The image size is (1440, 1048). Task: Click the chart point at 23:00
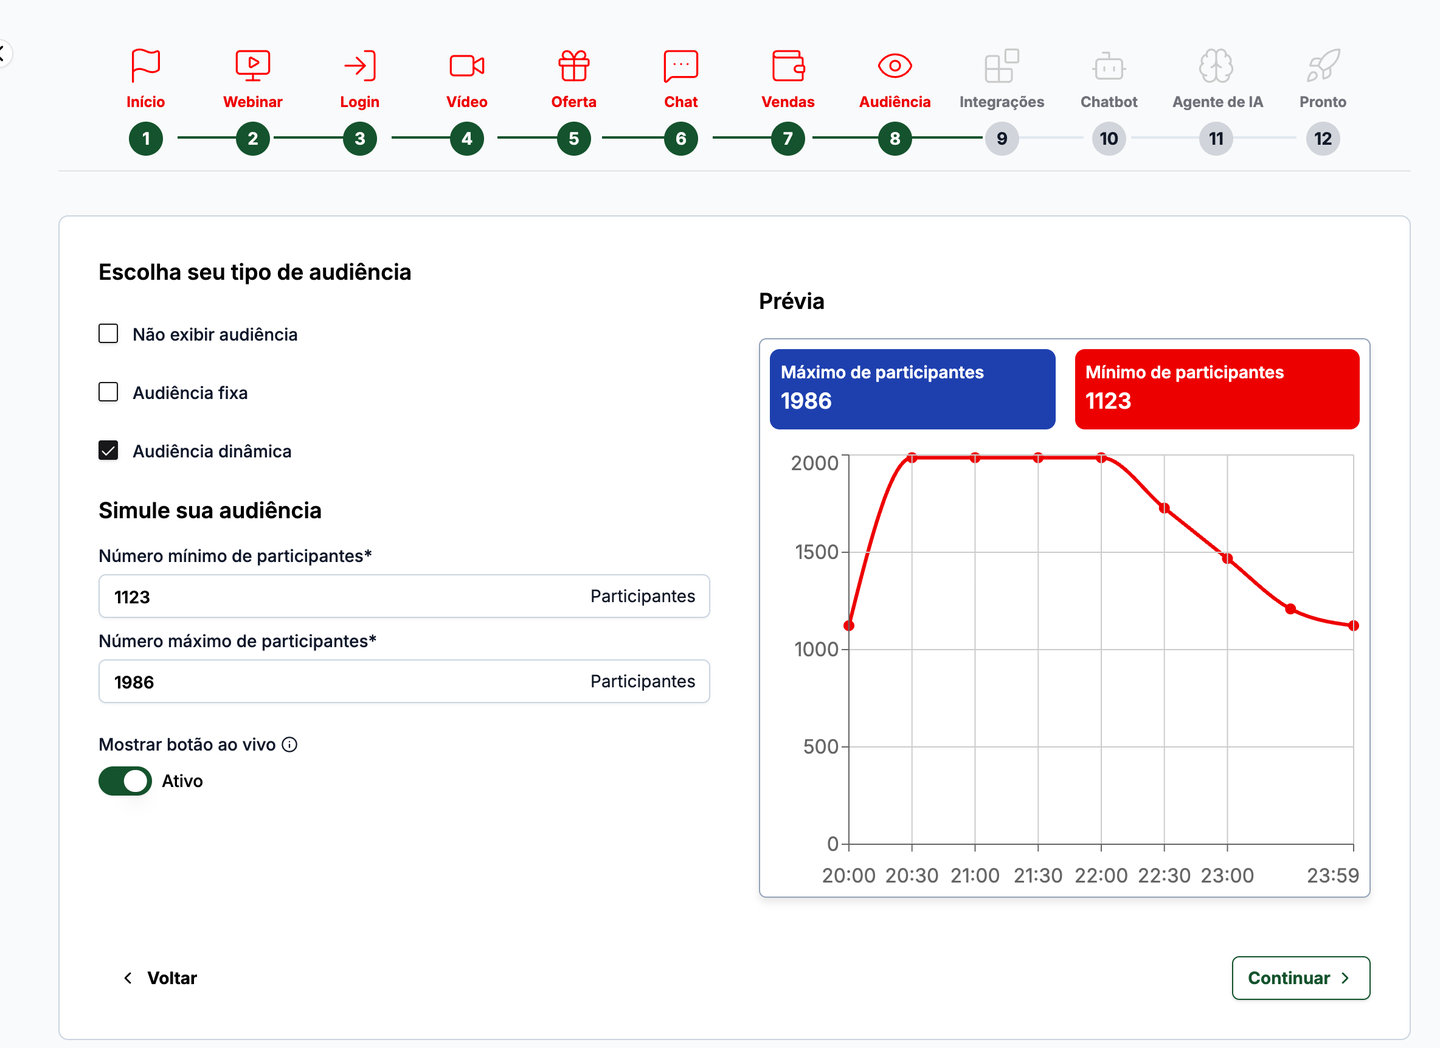1227,558
